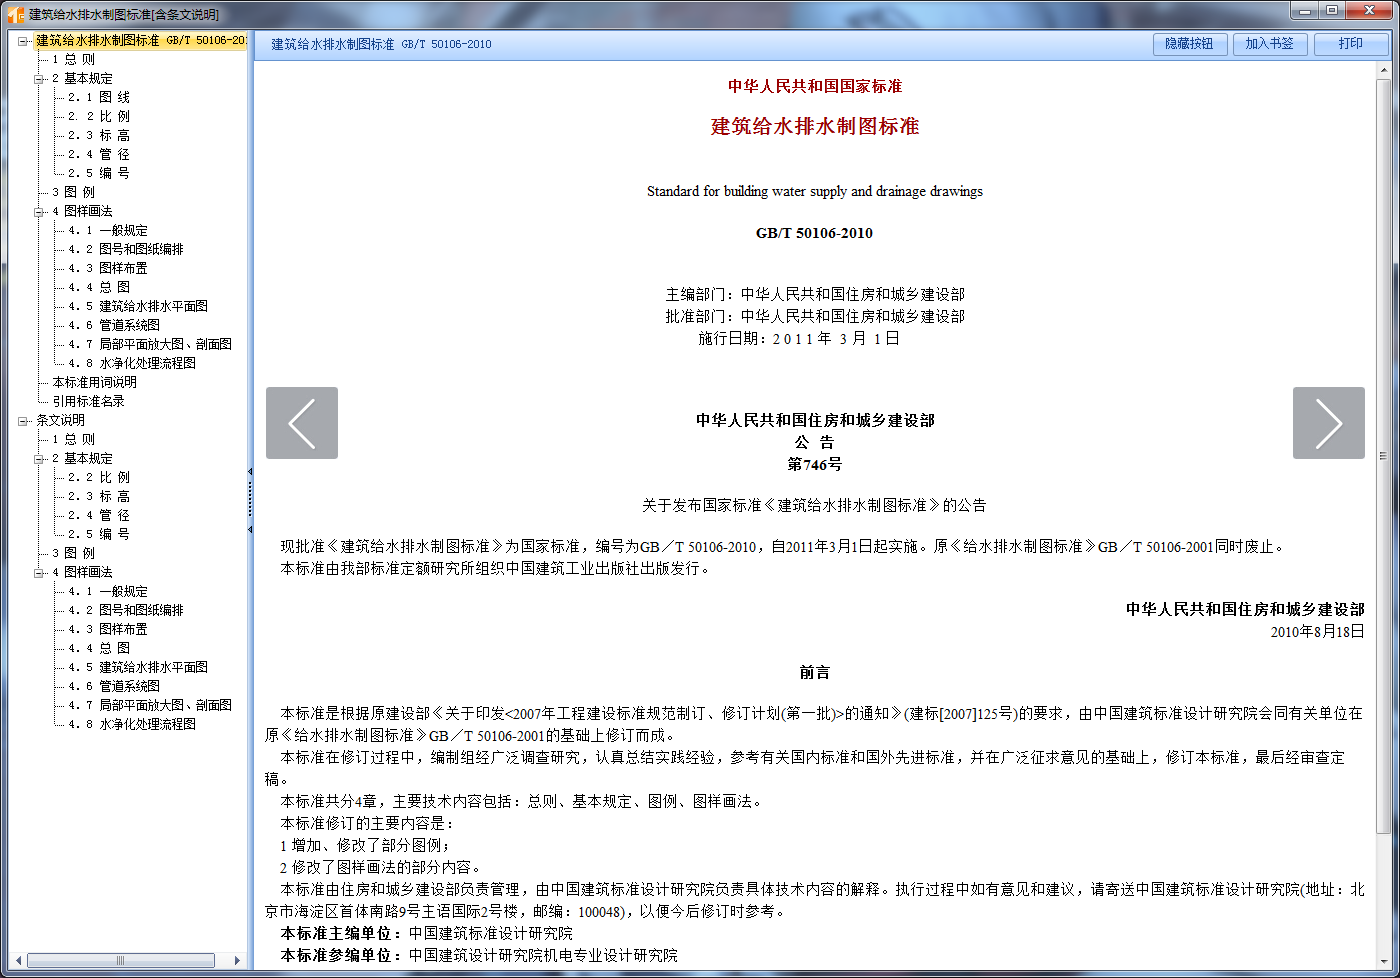Screen dimensions: 1400x978
Task: Collapse the root 建筑给水排水制图标准 tree node
Action: coord(23,41)
